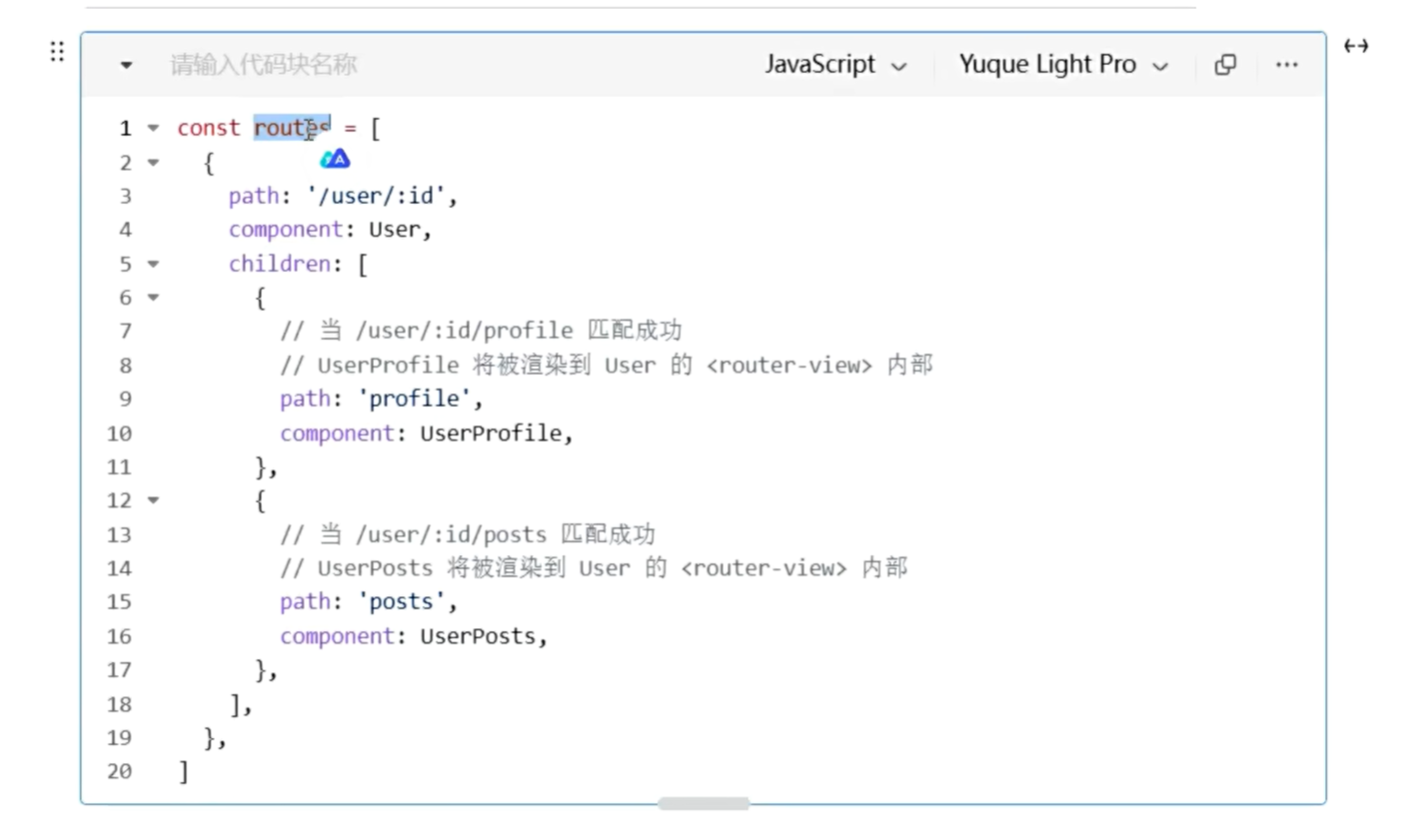Image resolution: width=1407 pixels, height=836 pixels.
Task: Open the three-dot more options menu
Action: coord(1287,65)
